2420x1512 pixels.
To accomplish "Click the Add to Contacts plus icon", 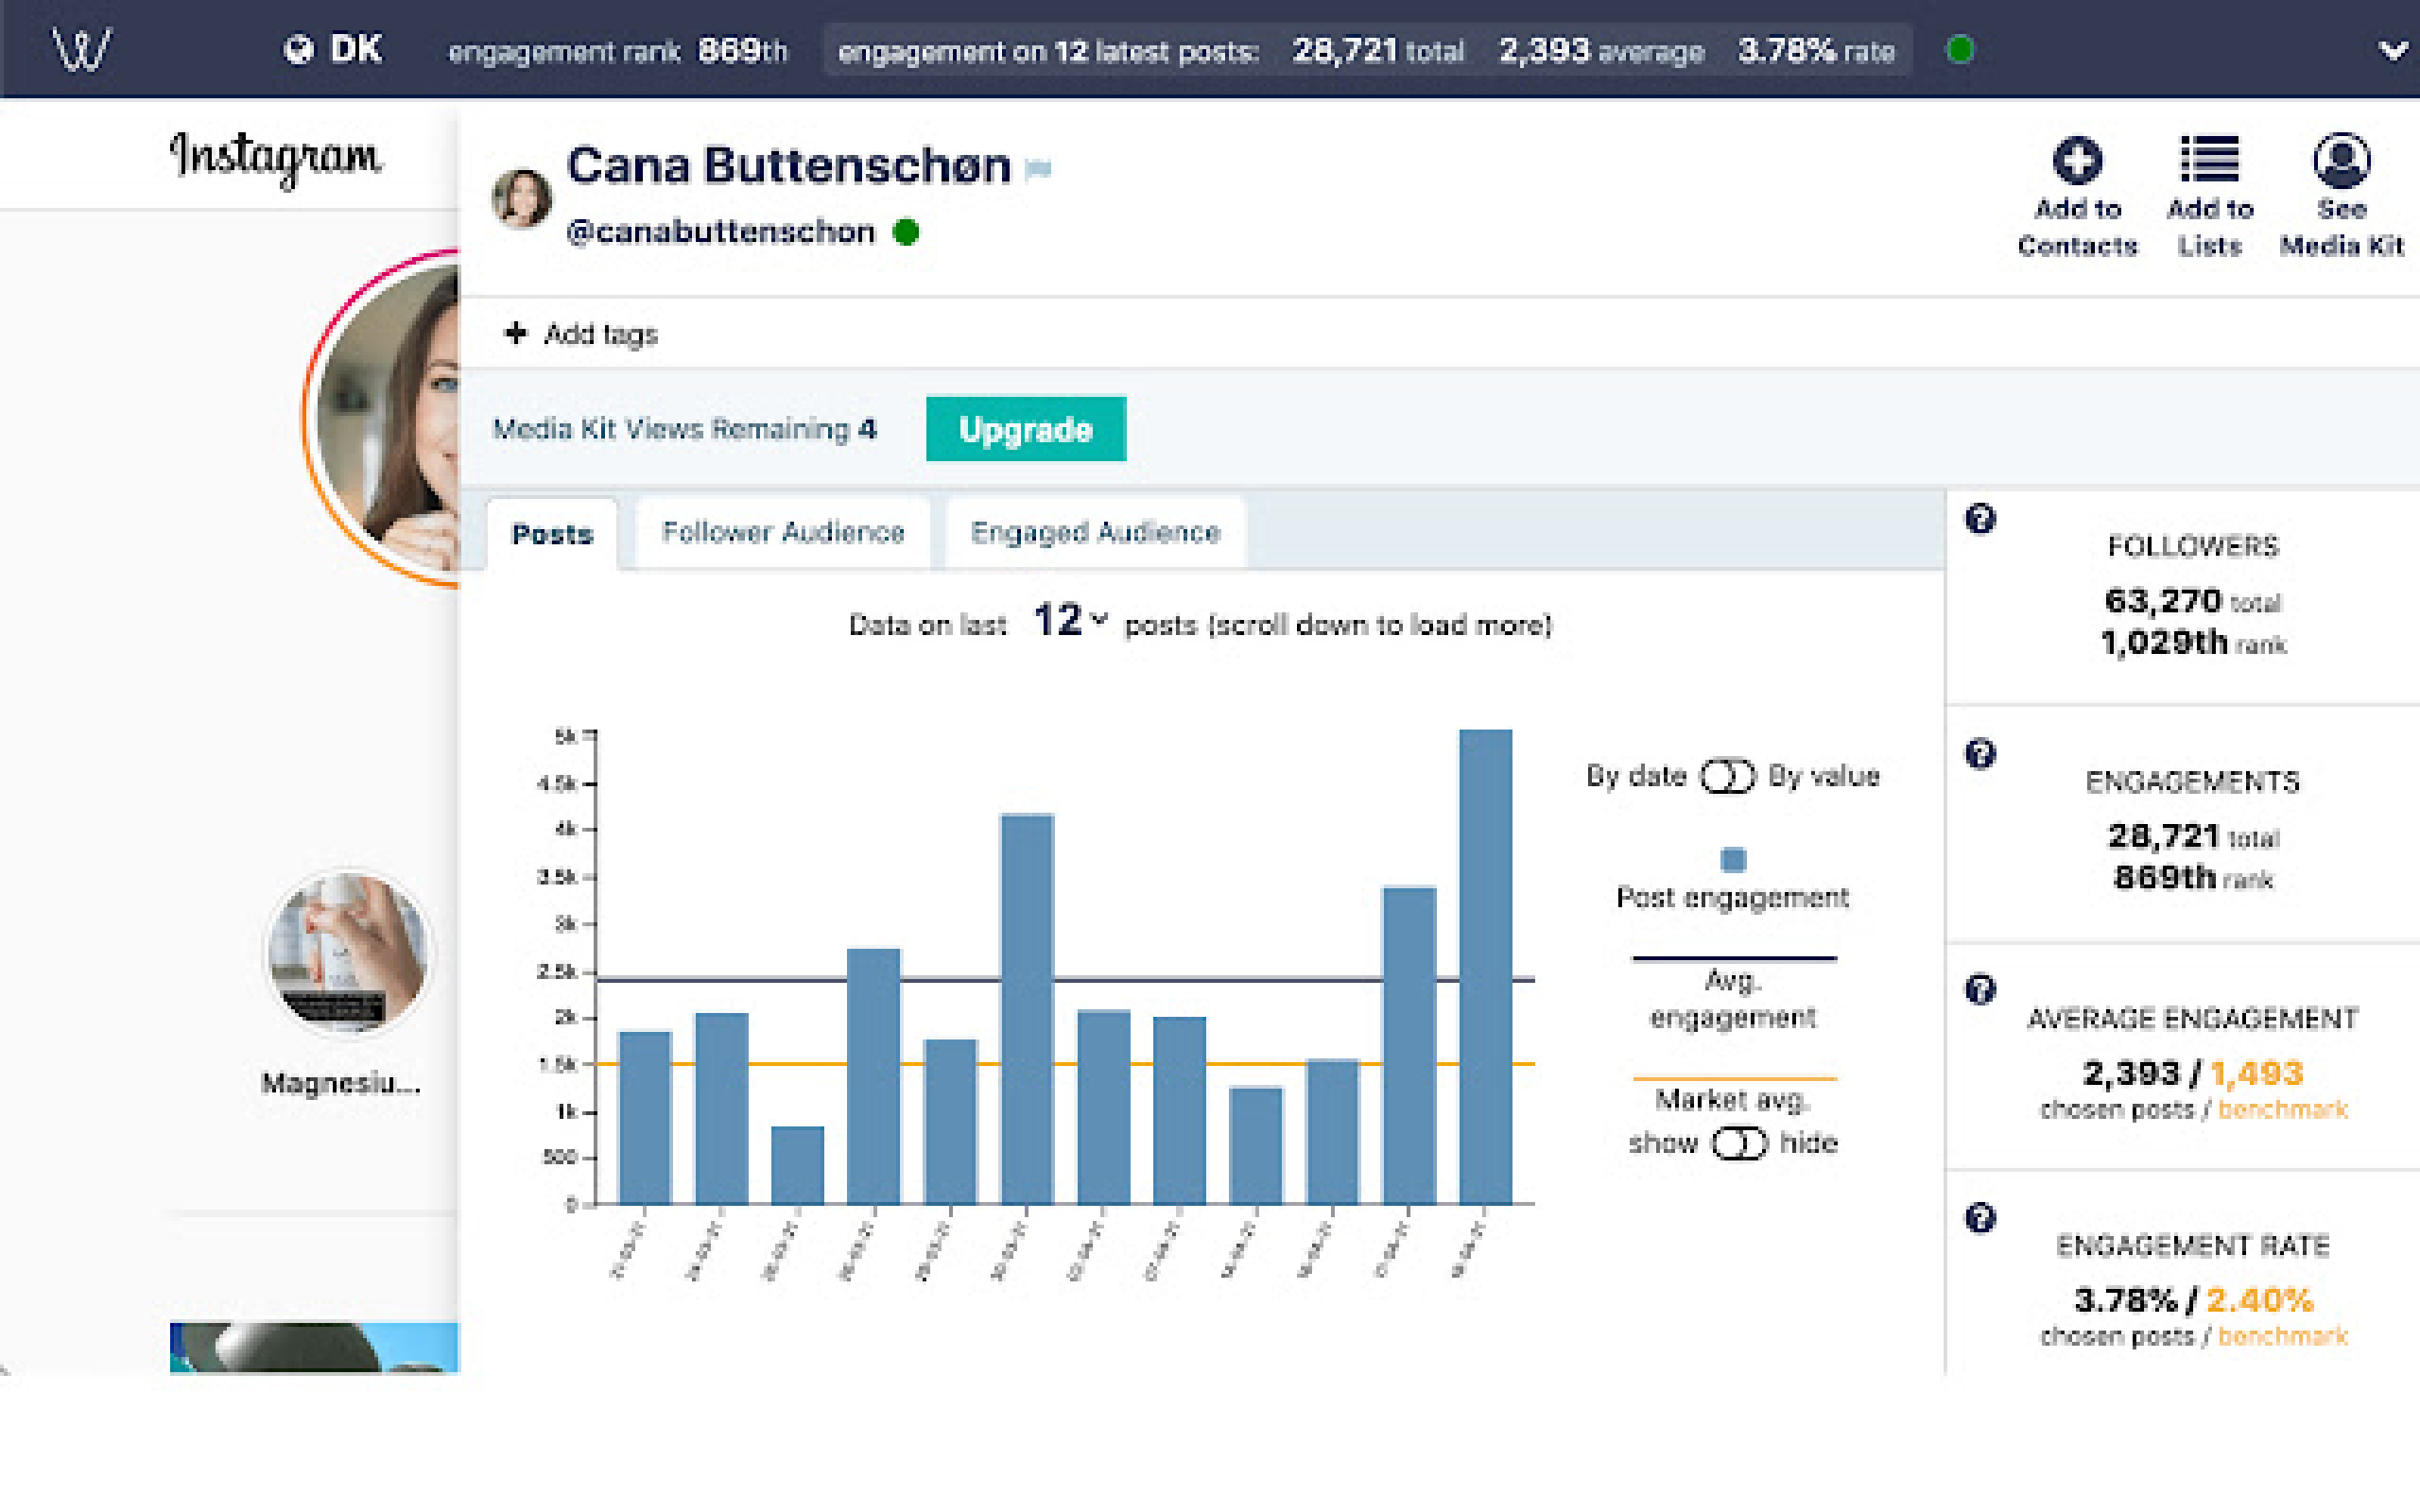I will pyautogui.click(x=2077, y=160).
